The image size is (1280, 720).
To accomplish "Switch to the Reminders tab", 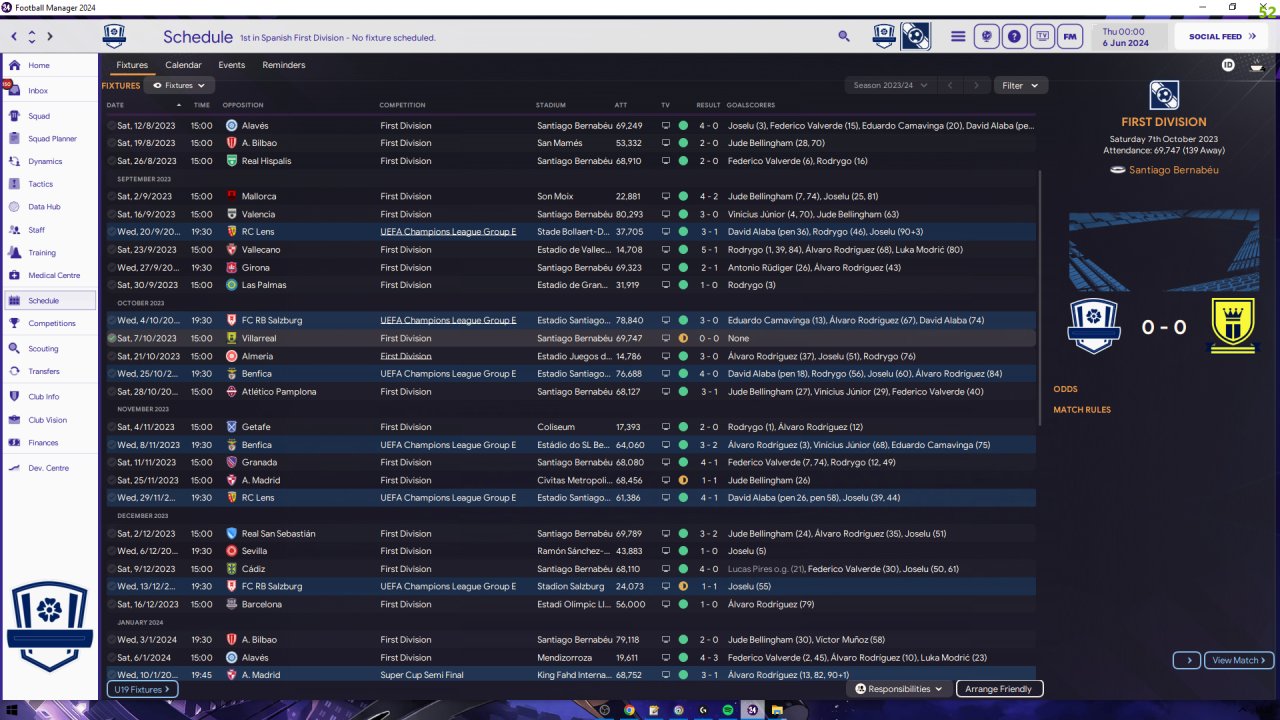I will [x=284, y=65].
